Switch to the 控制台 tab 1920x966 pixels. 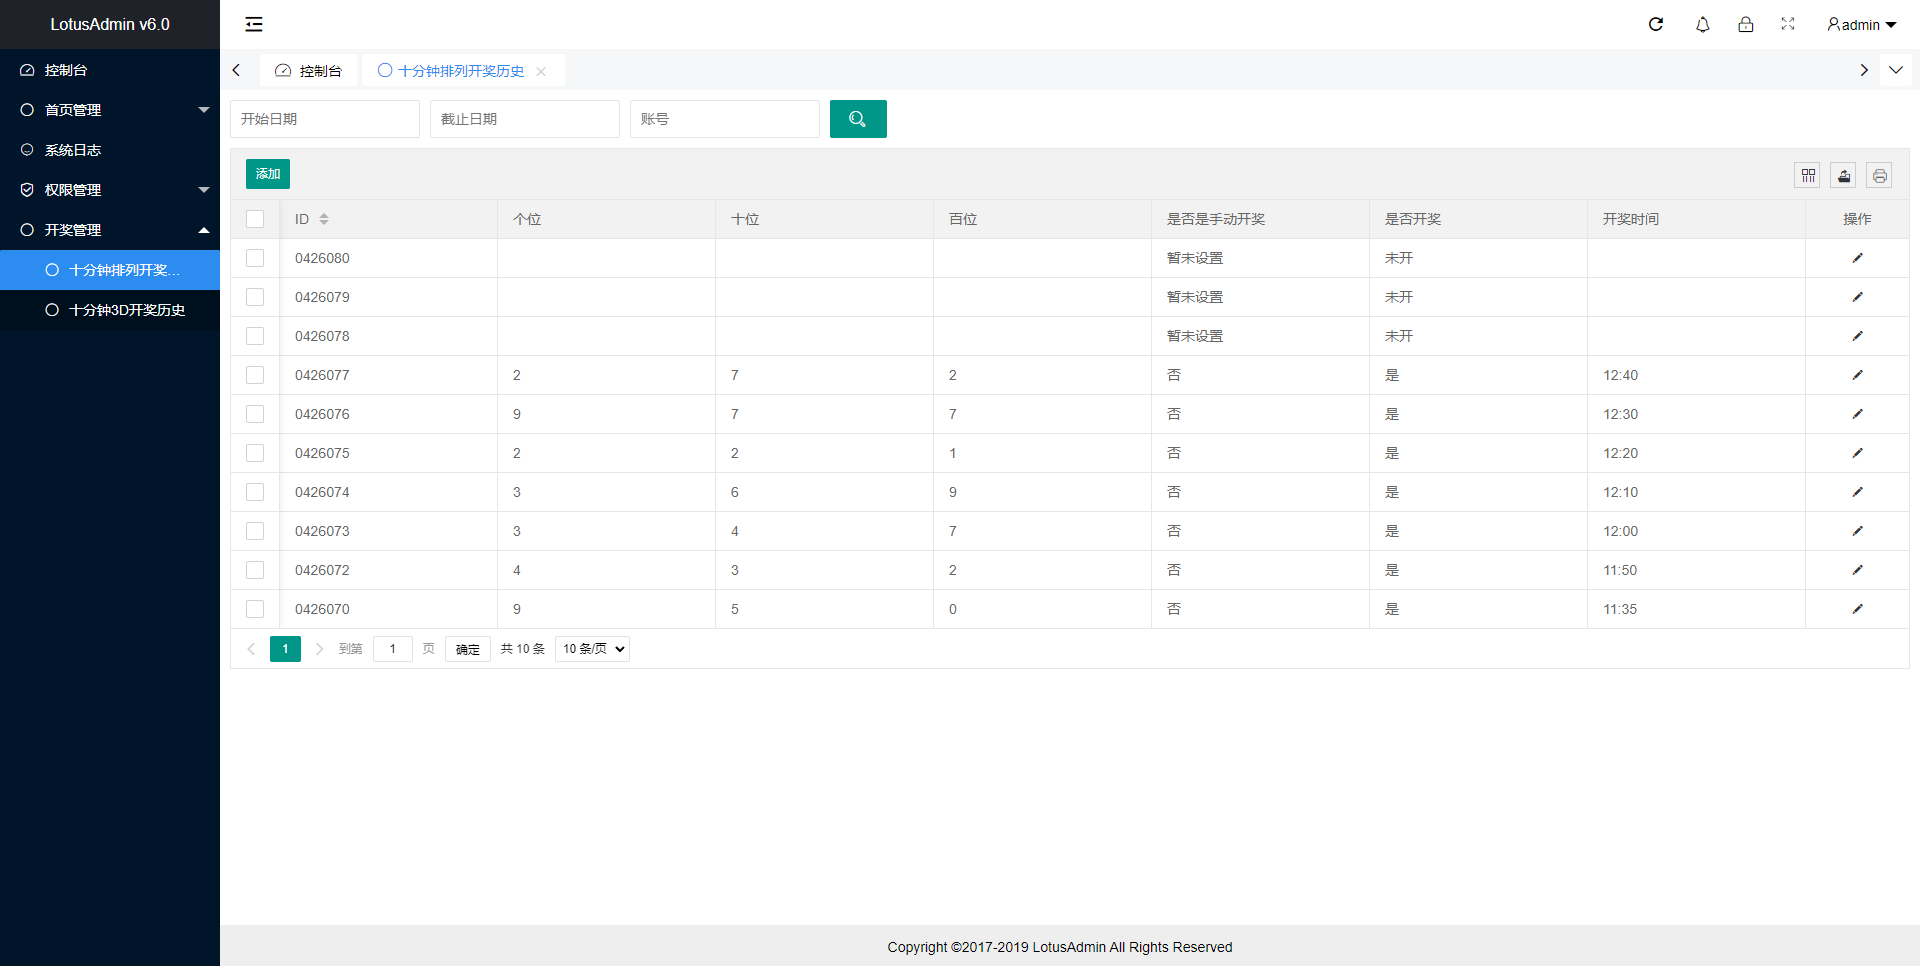pos(309,71)
